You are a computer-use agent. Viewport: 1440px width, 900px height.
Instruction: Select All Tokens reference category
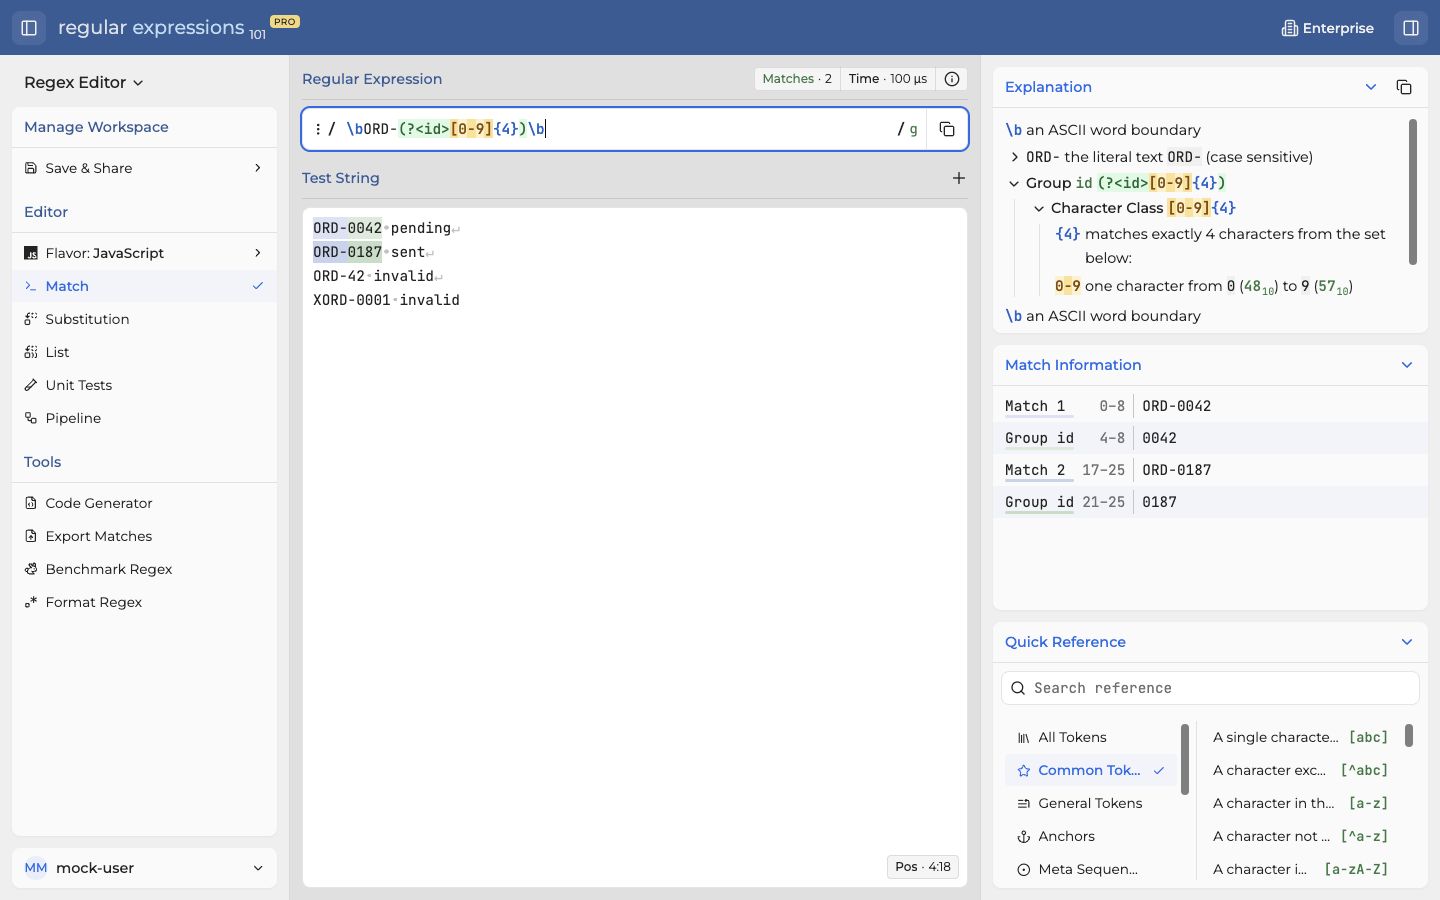pyautogui.click(x=1090, y=737)
